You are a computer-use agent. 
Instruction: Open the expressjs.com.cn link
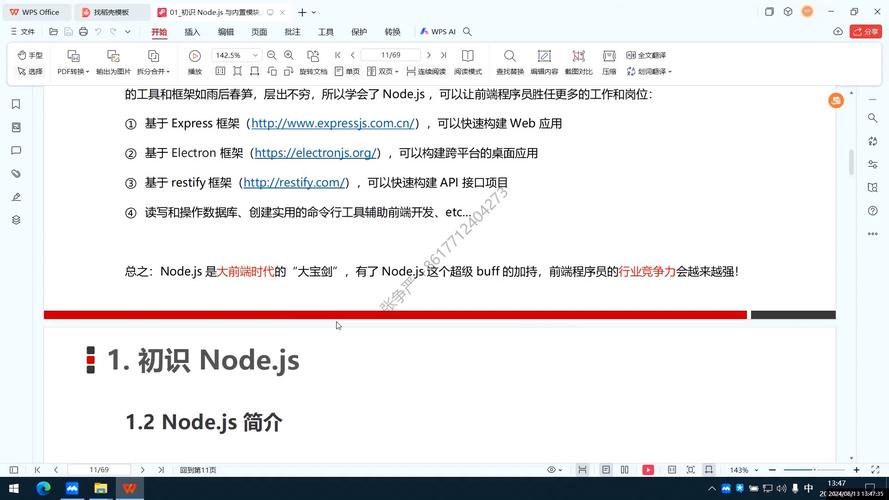click(333, 123)
